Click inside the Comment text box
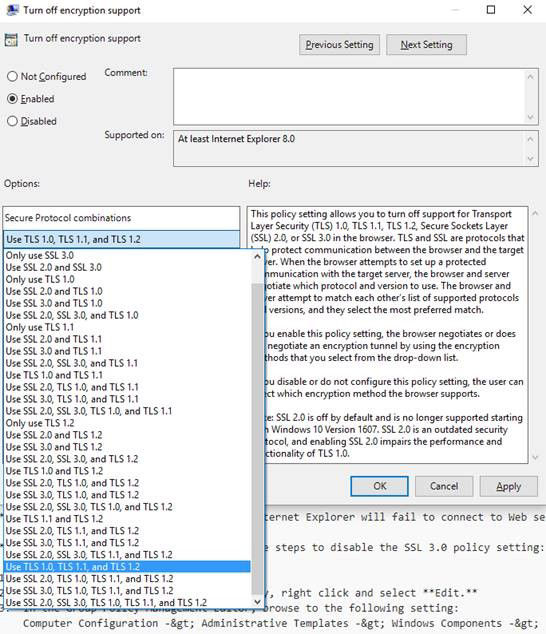 [349, 97]
